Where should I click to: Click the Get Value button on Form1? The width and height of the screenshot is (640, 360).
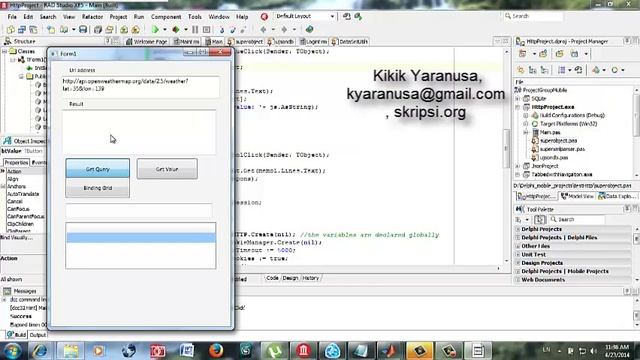[x=167, y=169]
